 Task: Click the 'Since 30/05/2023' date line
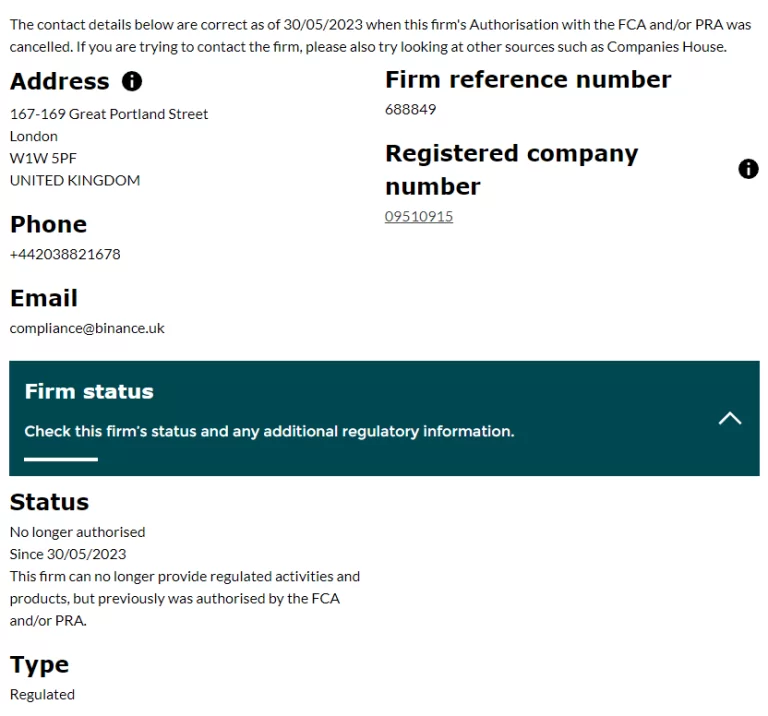click(68, 554)
